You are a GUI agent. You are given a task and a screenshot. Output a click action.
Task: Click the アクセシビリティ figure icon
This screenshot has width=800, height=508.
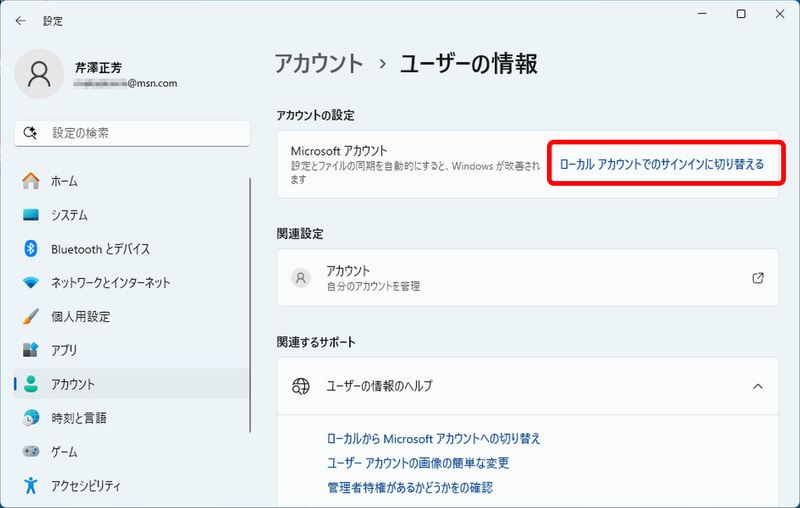point(31,485)
